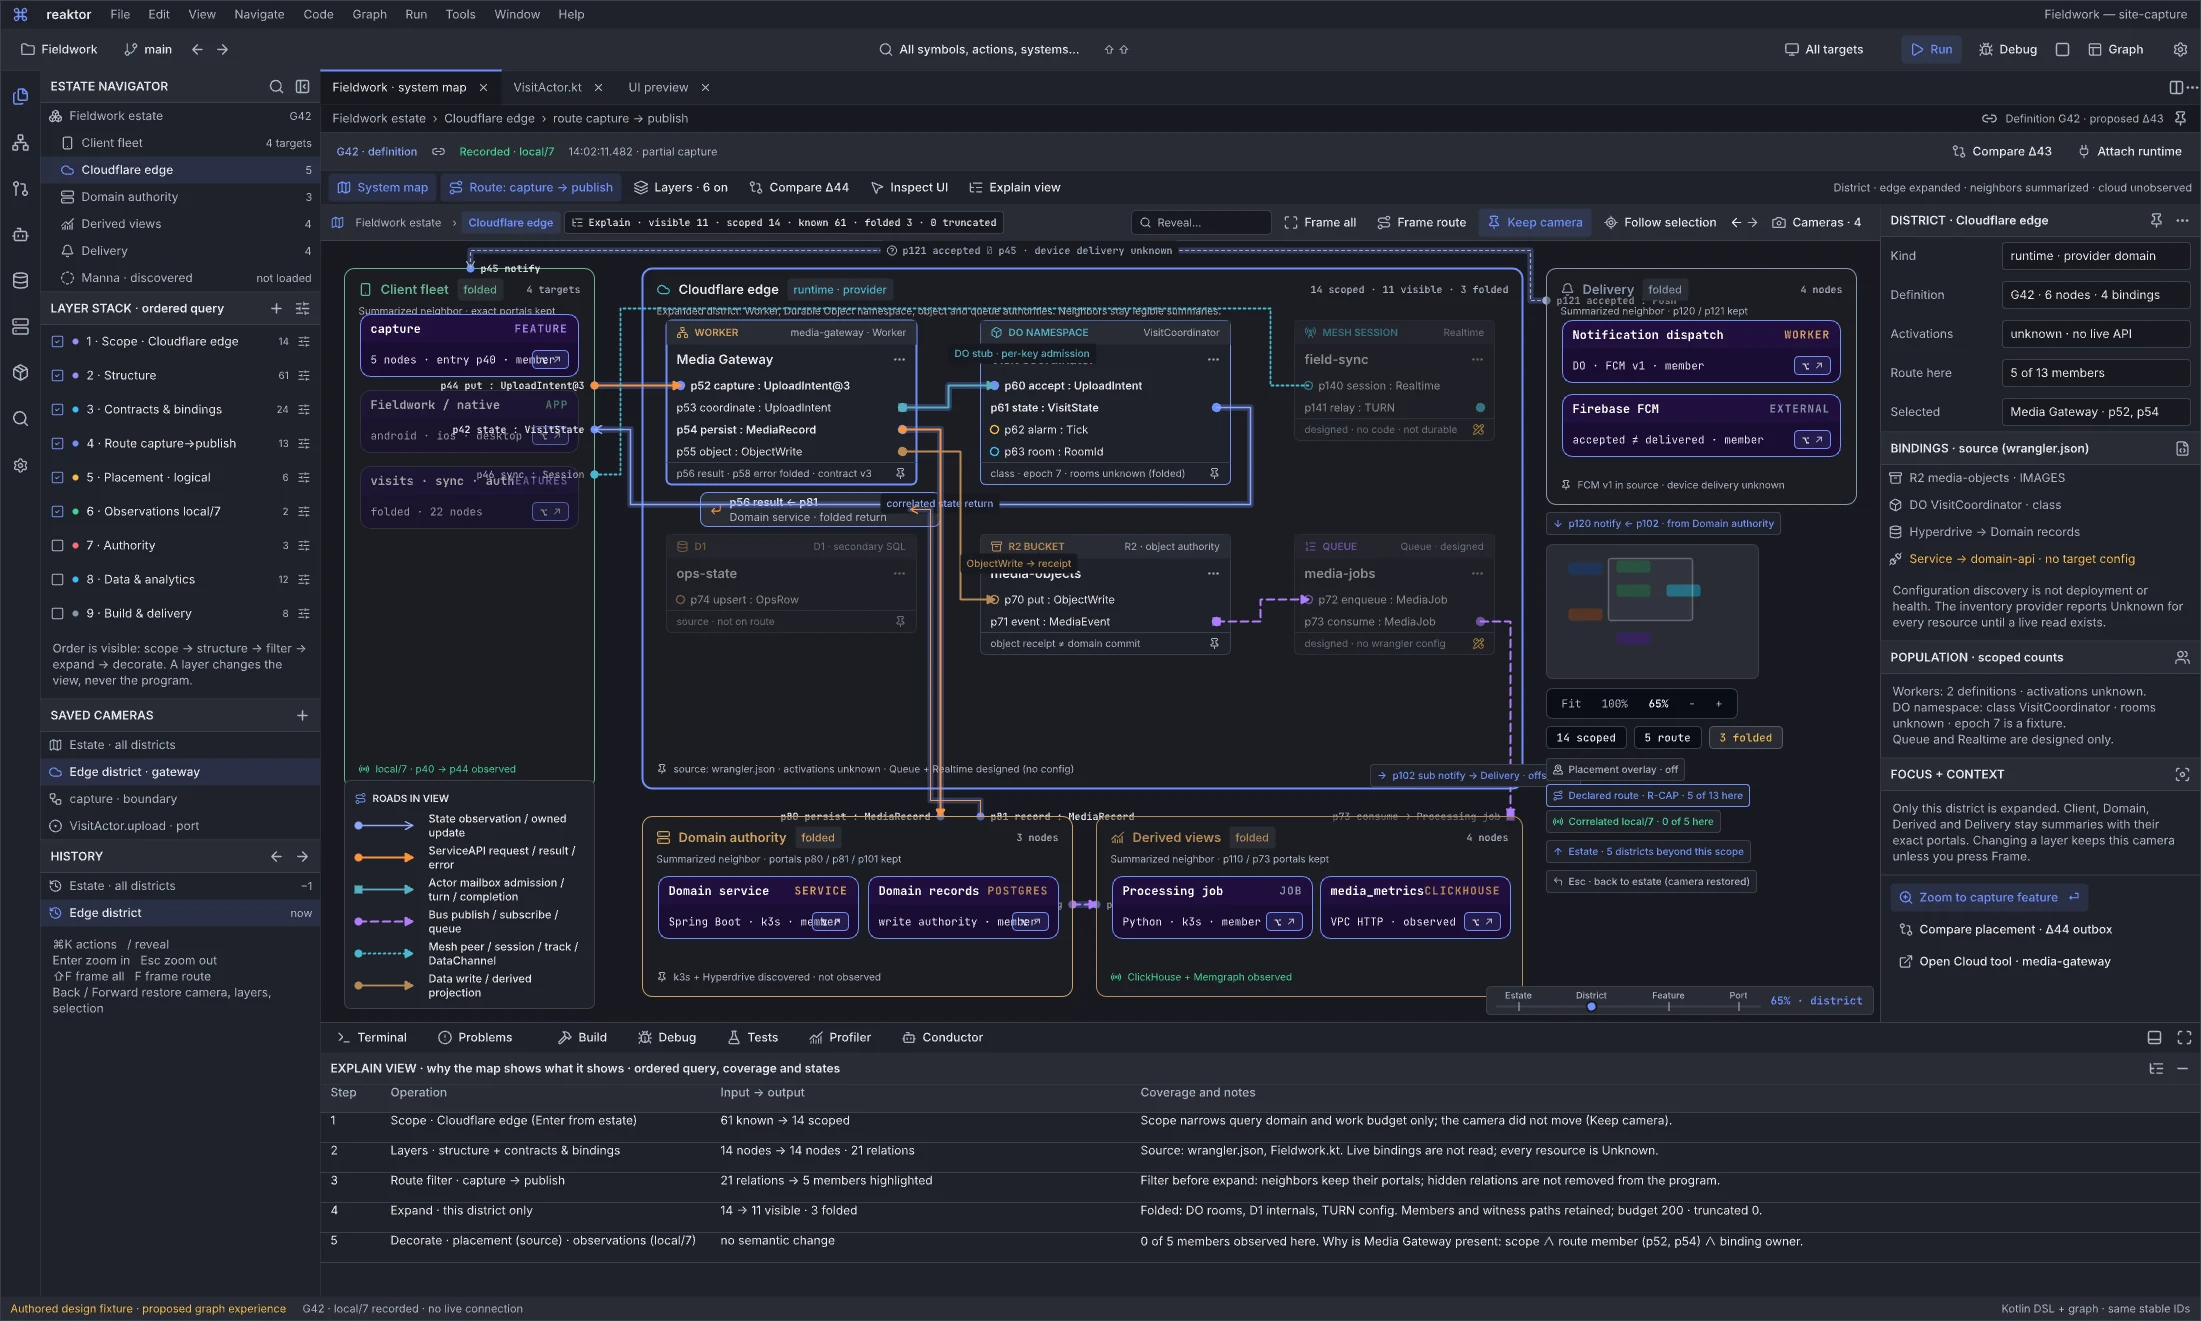Open media-objects node options menu

pyautogui.click(x=1213, y=574)
